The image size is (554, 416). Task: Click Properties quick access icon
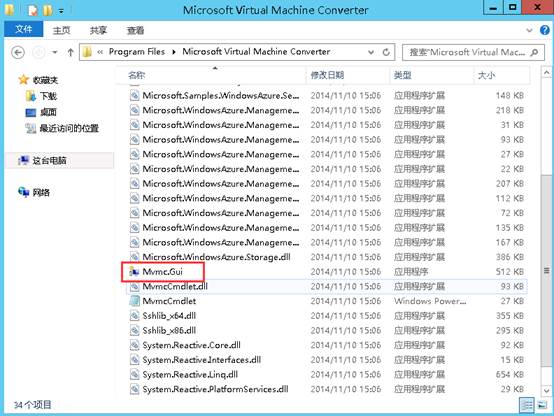tap(33, 10)
